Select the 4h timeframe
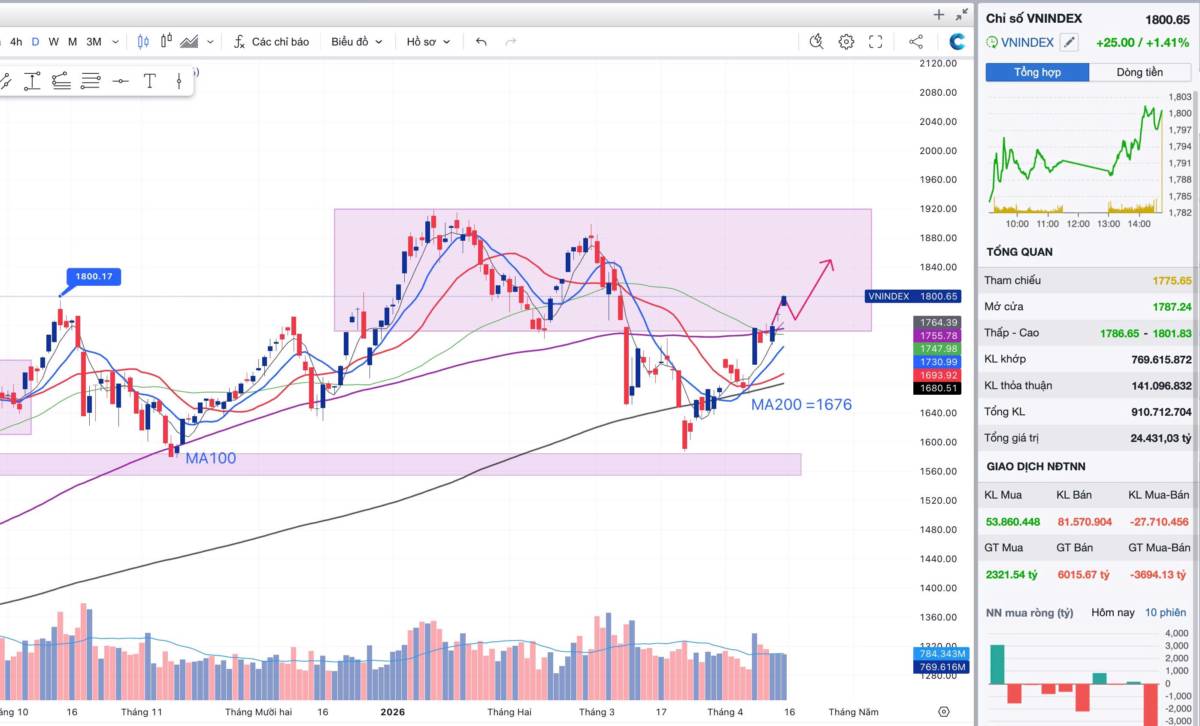 coord(16,42)
